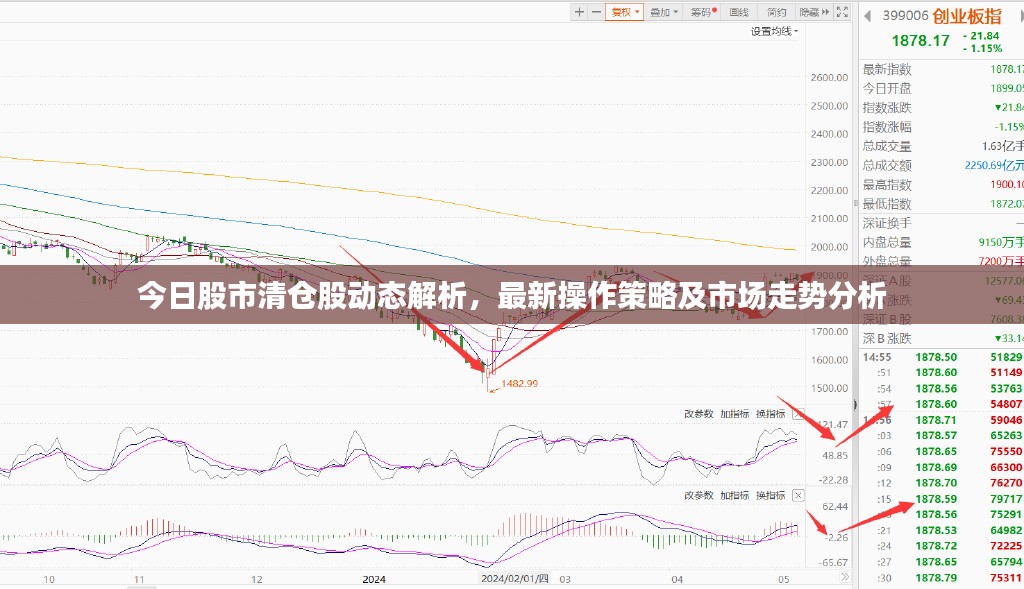Click the 内盘总量 row
Viewport: 1024px width, 589px height.
942,242
